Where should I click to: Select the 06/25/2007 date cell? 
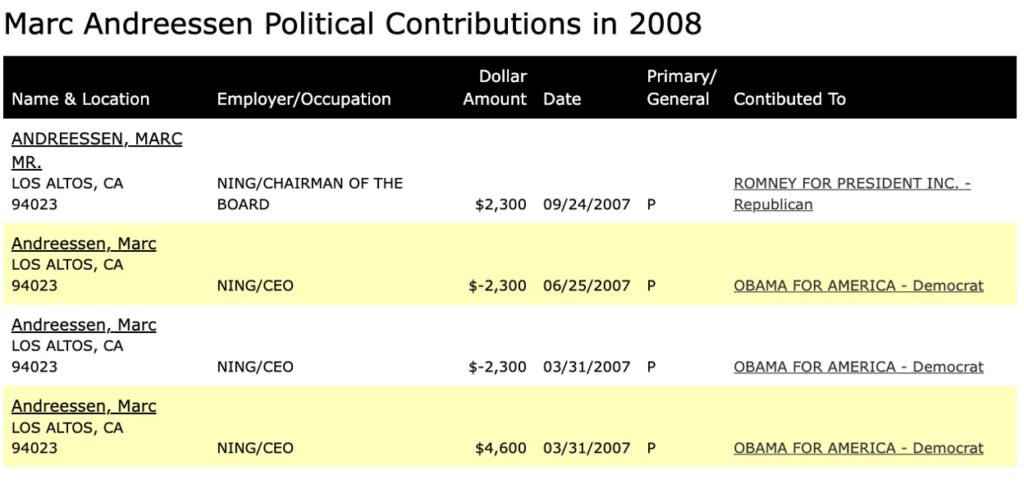pyautogui.click(x=587, y=286)
